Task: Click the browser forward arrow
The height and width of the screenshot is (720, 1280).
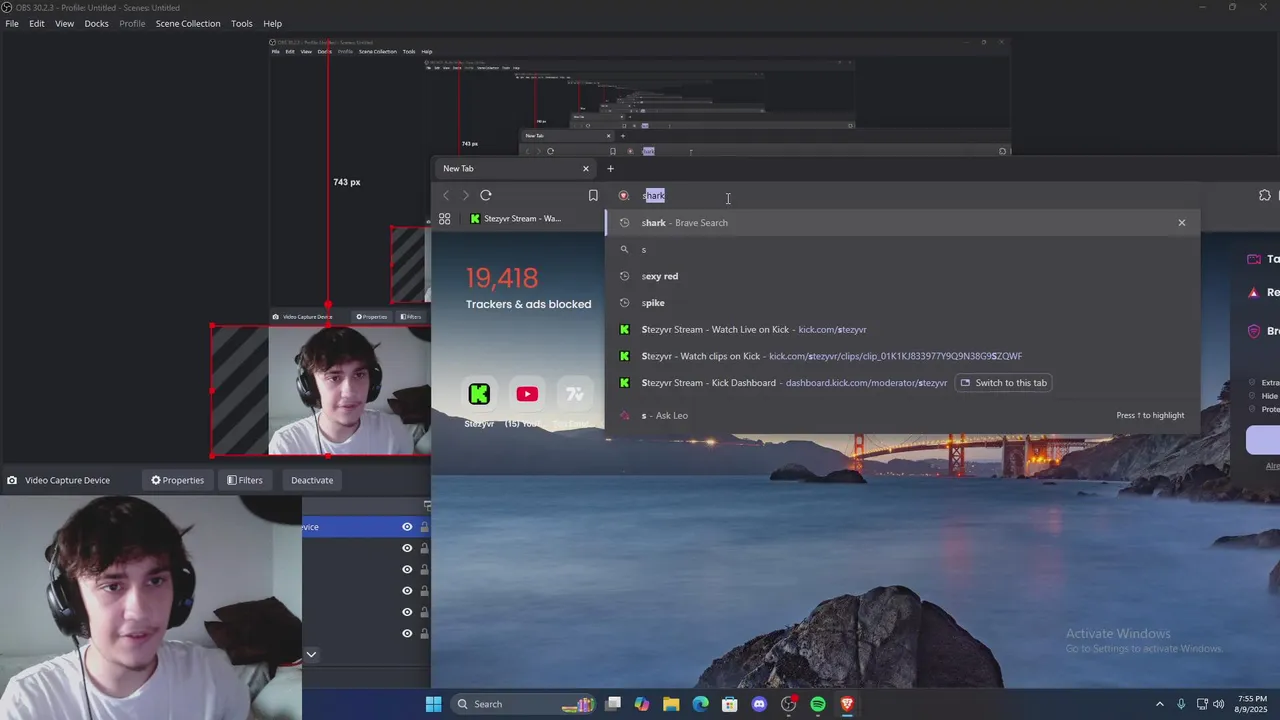Action: click(x=465, y=195)
